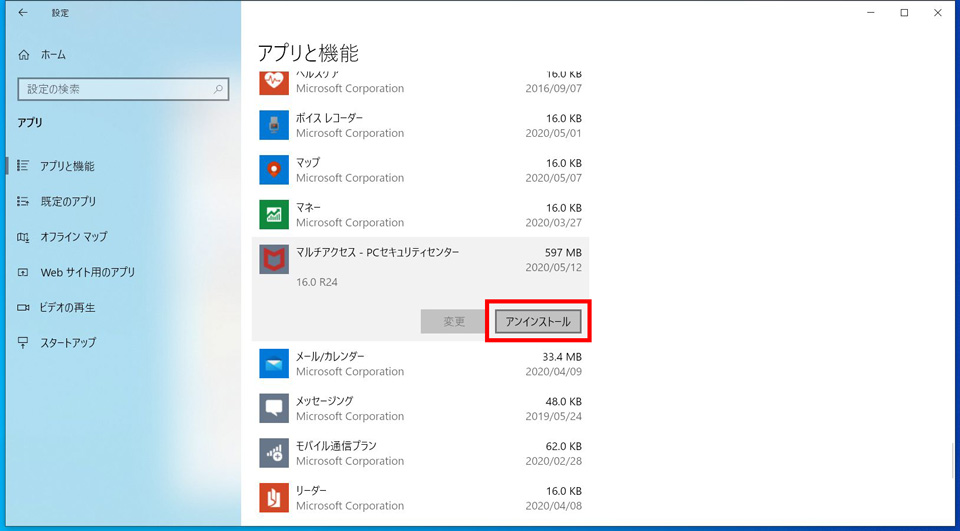
Task: Click the McAfee shield icon
Action: click(274, 260)
